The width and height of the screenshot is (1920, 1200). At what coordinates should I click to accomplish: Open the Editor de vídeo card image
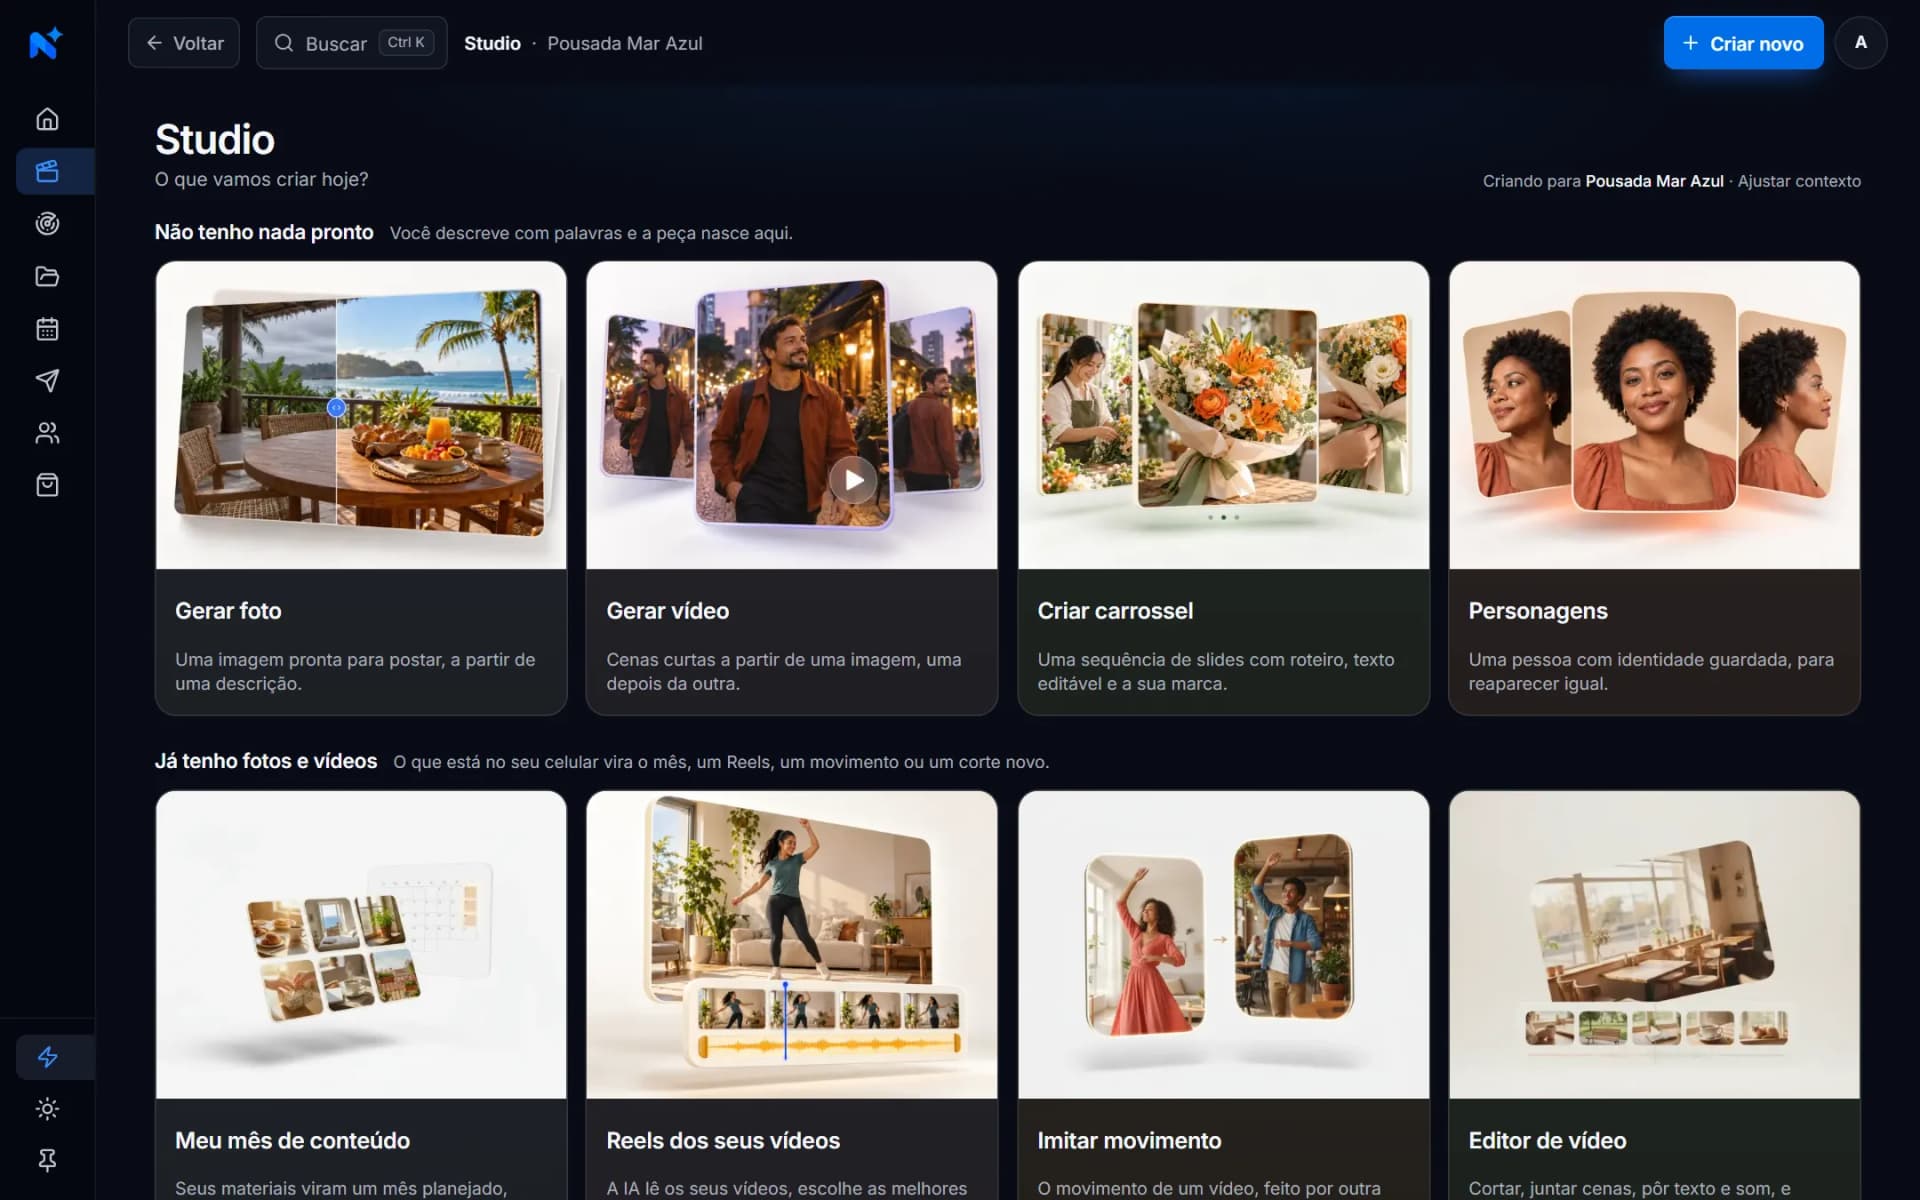coord(1654,945)
